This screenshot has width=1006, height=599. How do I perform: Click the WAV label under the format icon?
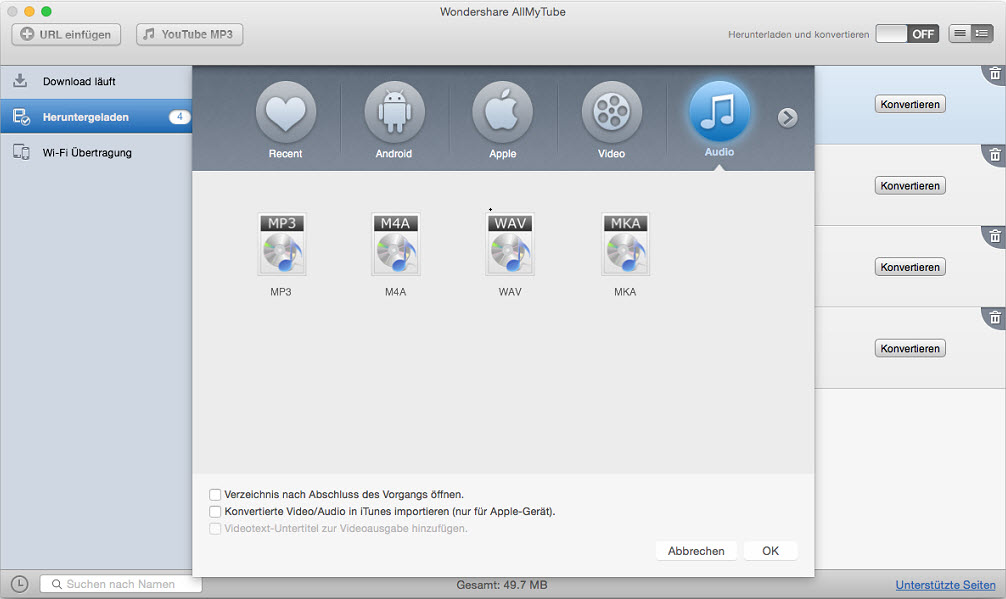tap(510, 292)
